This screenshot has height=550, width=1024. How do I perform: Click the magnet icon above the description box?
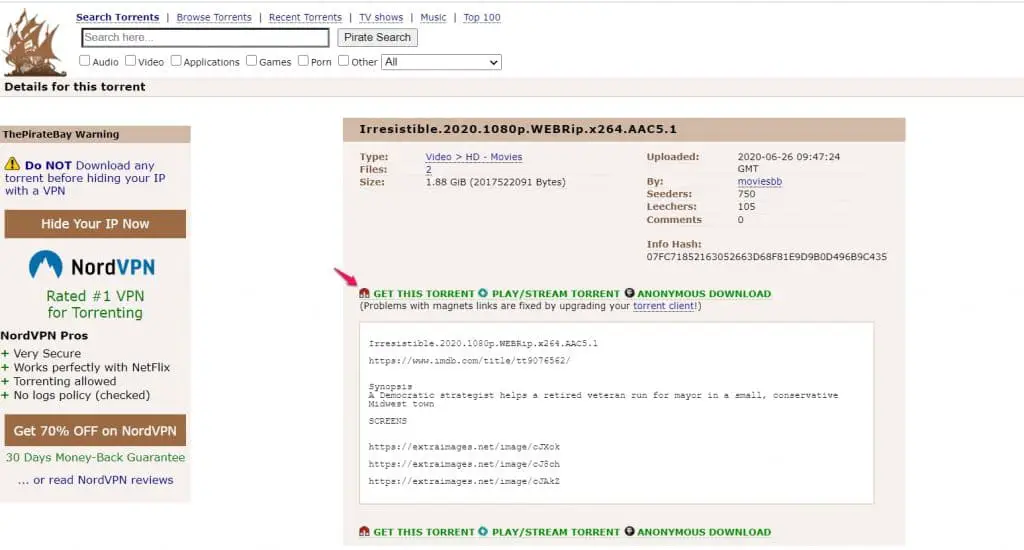click(365, 294)
